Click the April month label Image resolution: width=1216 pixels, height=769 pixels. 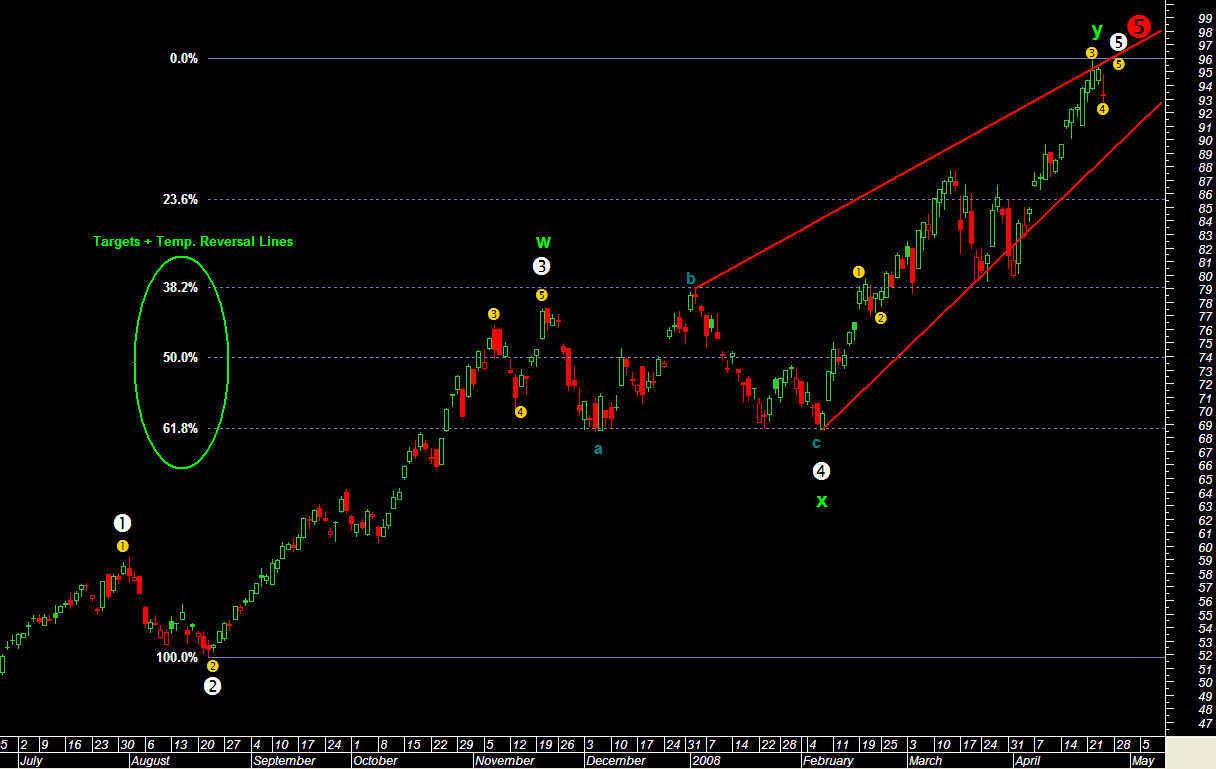pyautogui.click(x=1028, y=761)
